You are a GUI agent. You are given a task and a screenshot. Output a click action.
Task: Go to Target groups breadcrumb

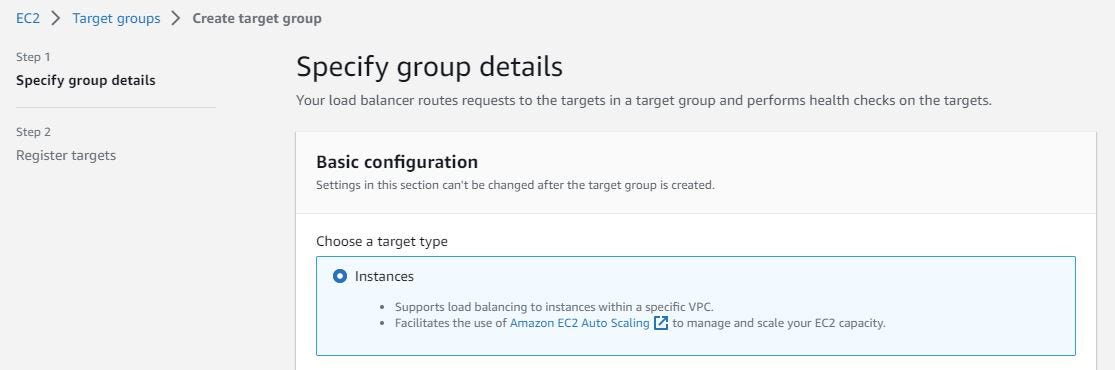[116, 18]
